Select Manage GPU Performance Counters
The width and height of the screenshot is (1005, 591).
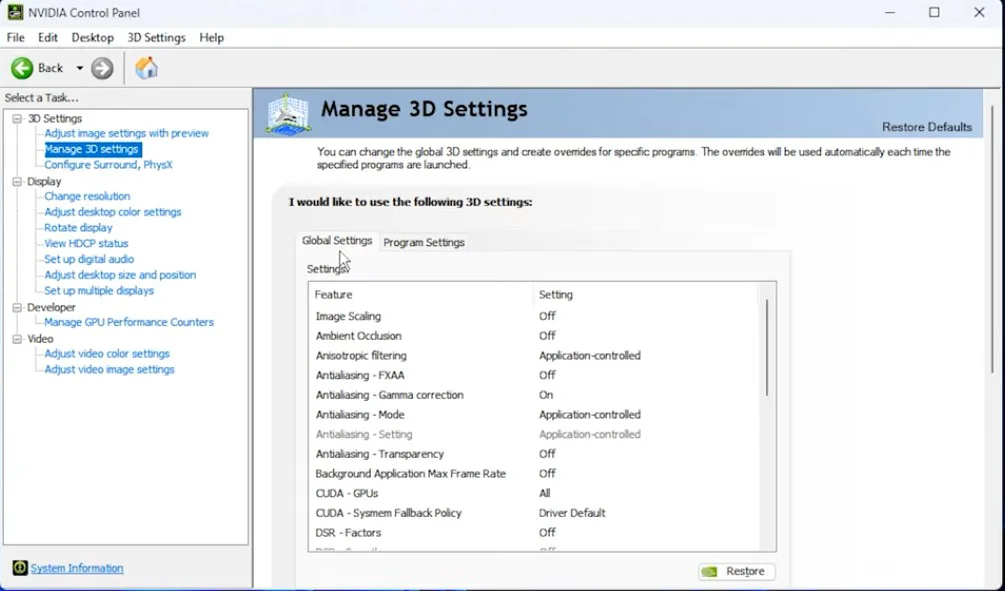point(129,322)
